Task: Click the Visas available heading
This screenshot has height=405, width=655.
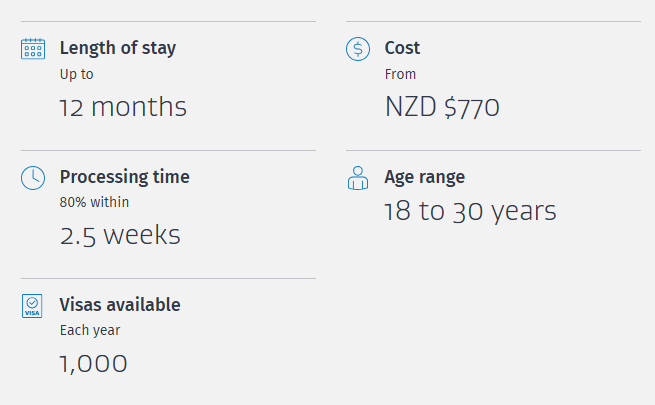Action: 120,304
